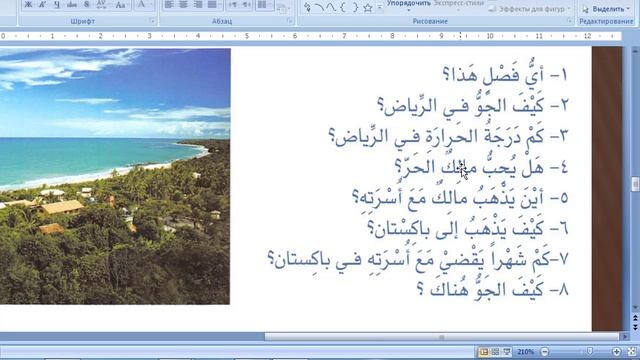
Task: Click the horizontal scrollbar thumb
Action: click(441, 337)
